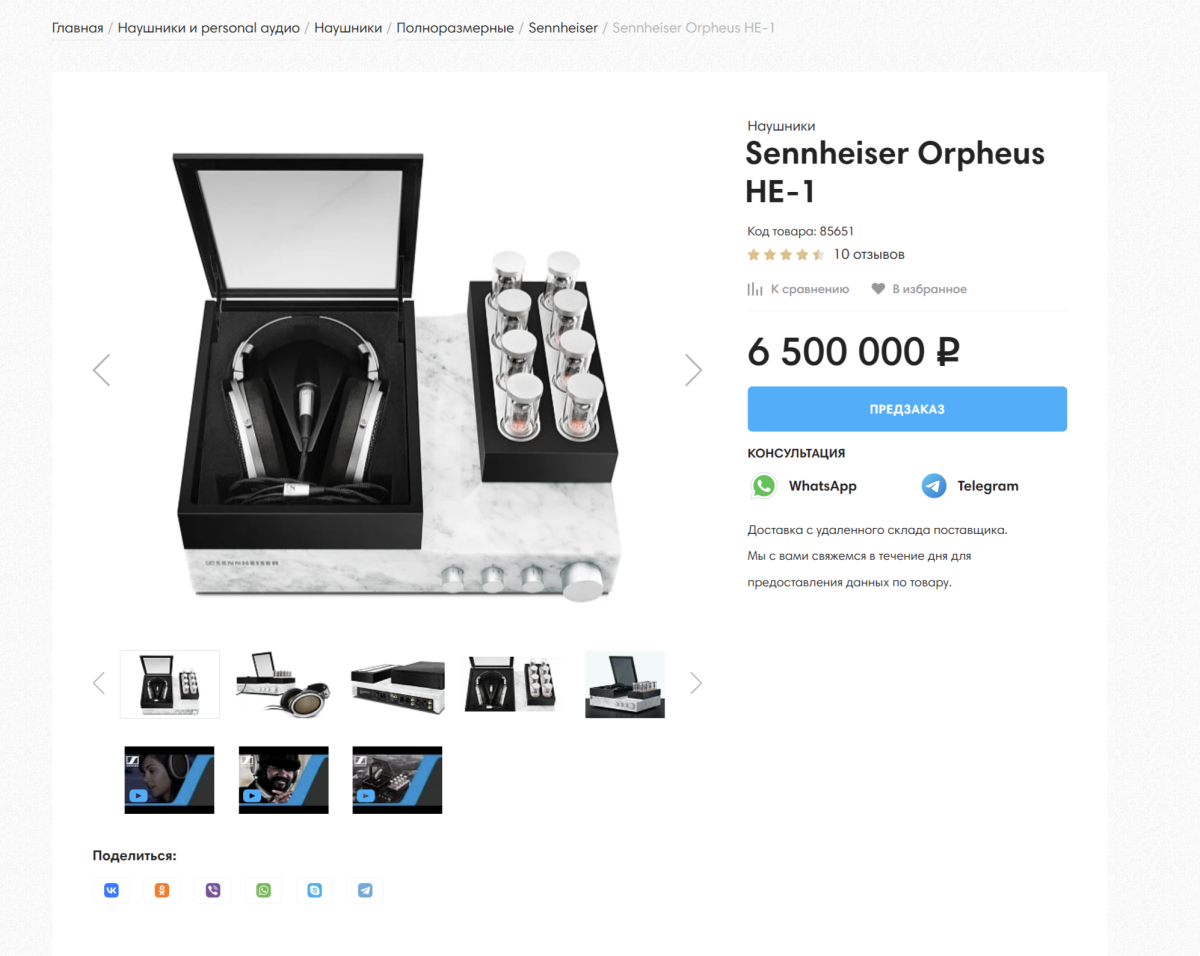Screen dimensions: 1200x956
Task: Click the ПРЕДЗАКАЗ button
Action: tap(907, 409)
